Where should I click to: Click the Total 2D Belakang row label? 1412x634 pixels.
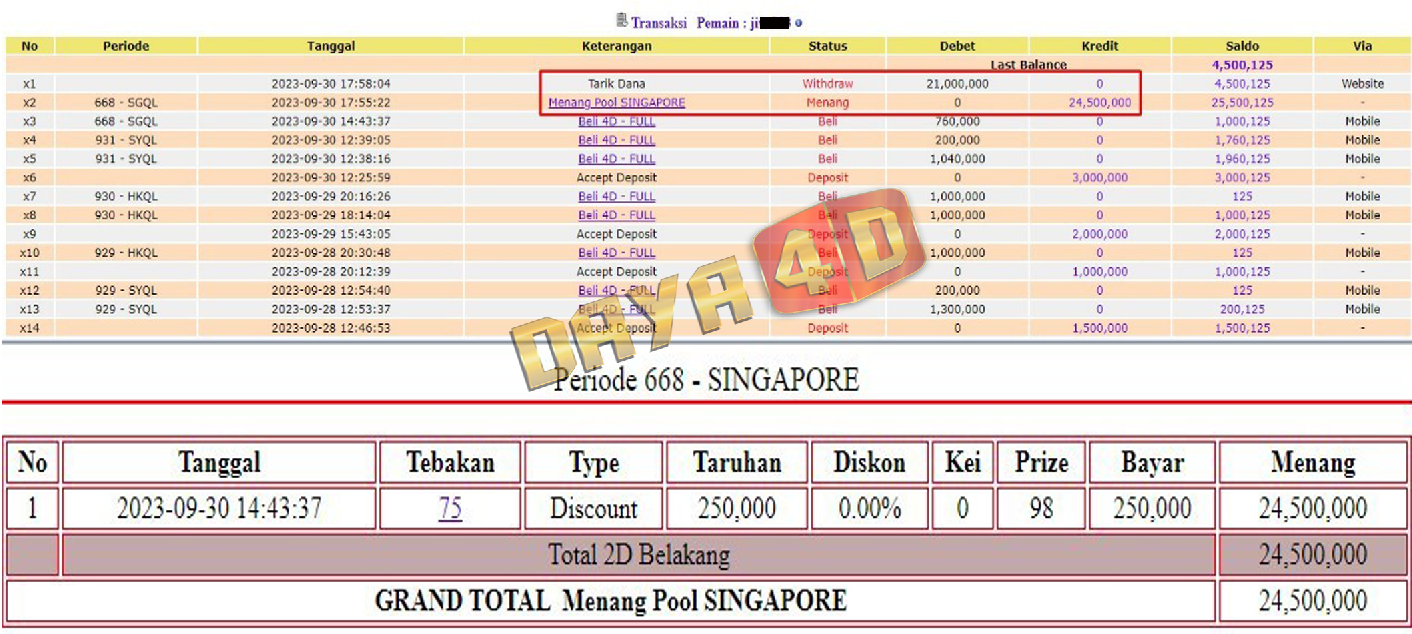639,555
